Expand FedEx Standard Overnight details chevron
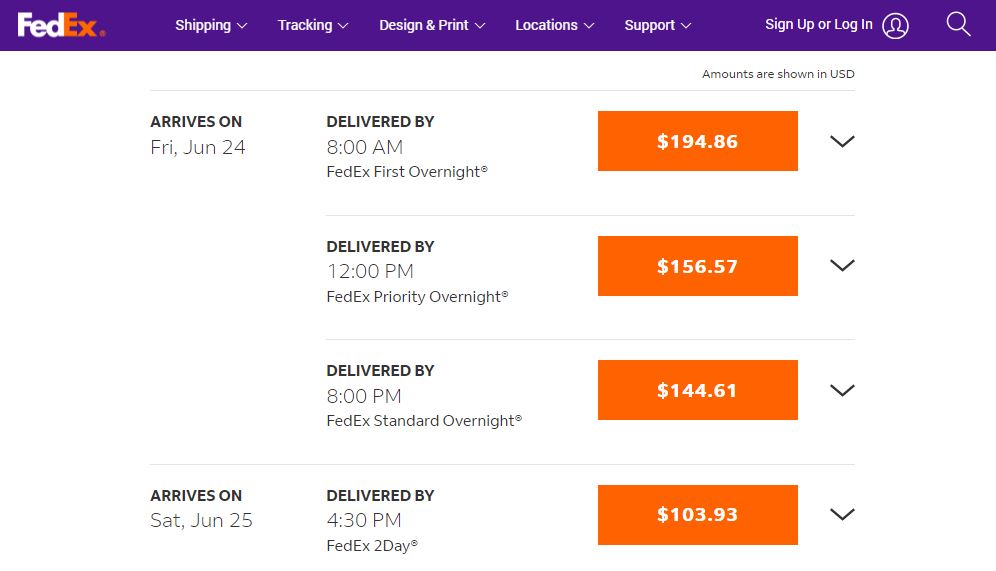The width and height of the screenshot is (996, 571). click(x=842, y=390)
